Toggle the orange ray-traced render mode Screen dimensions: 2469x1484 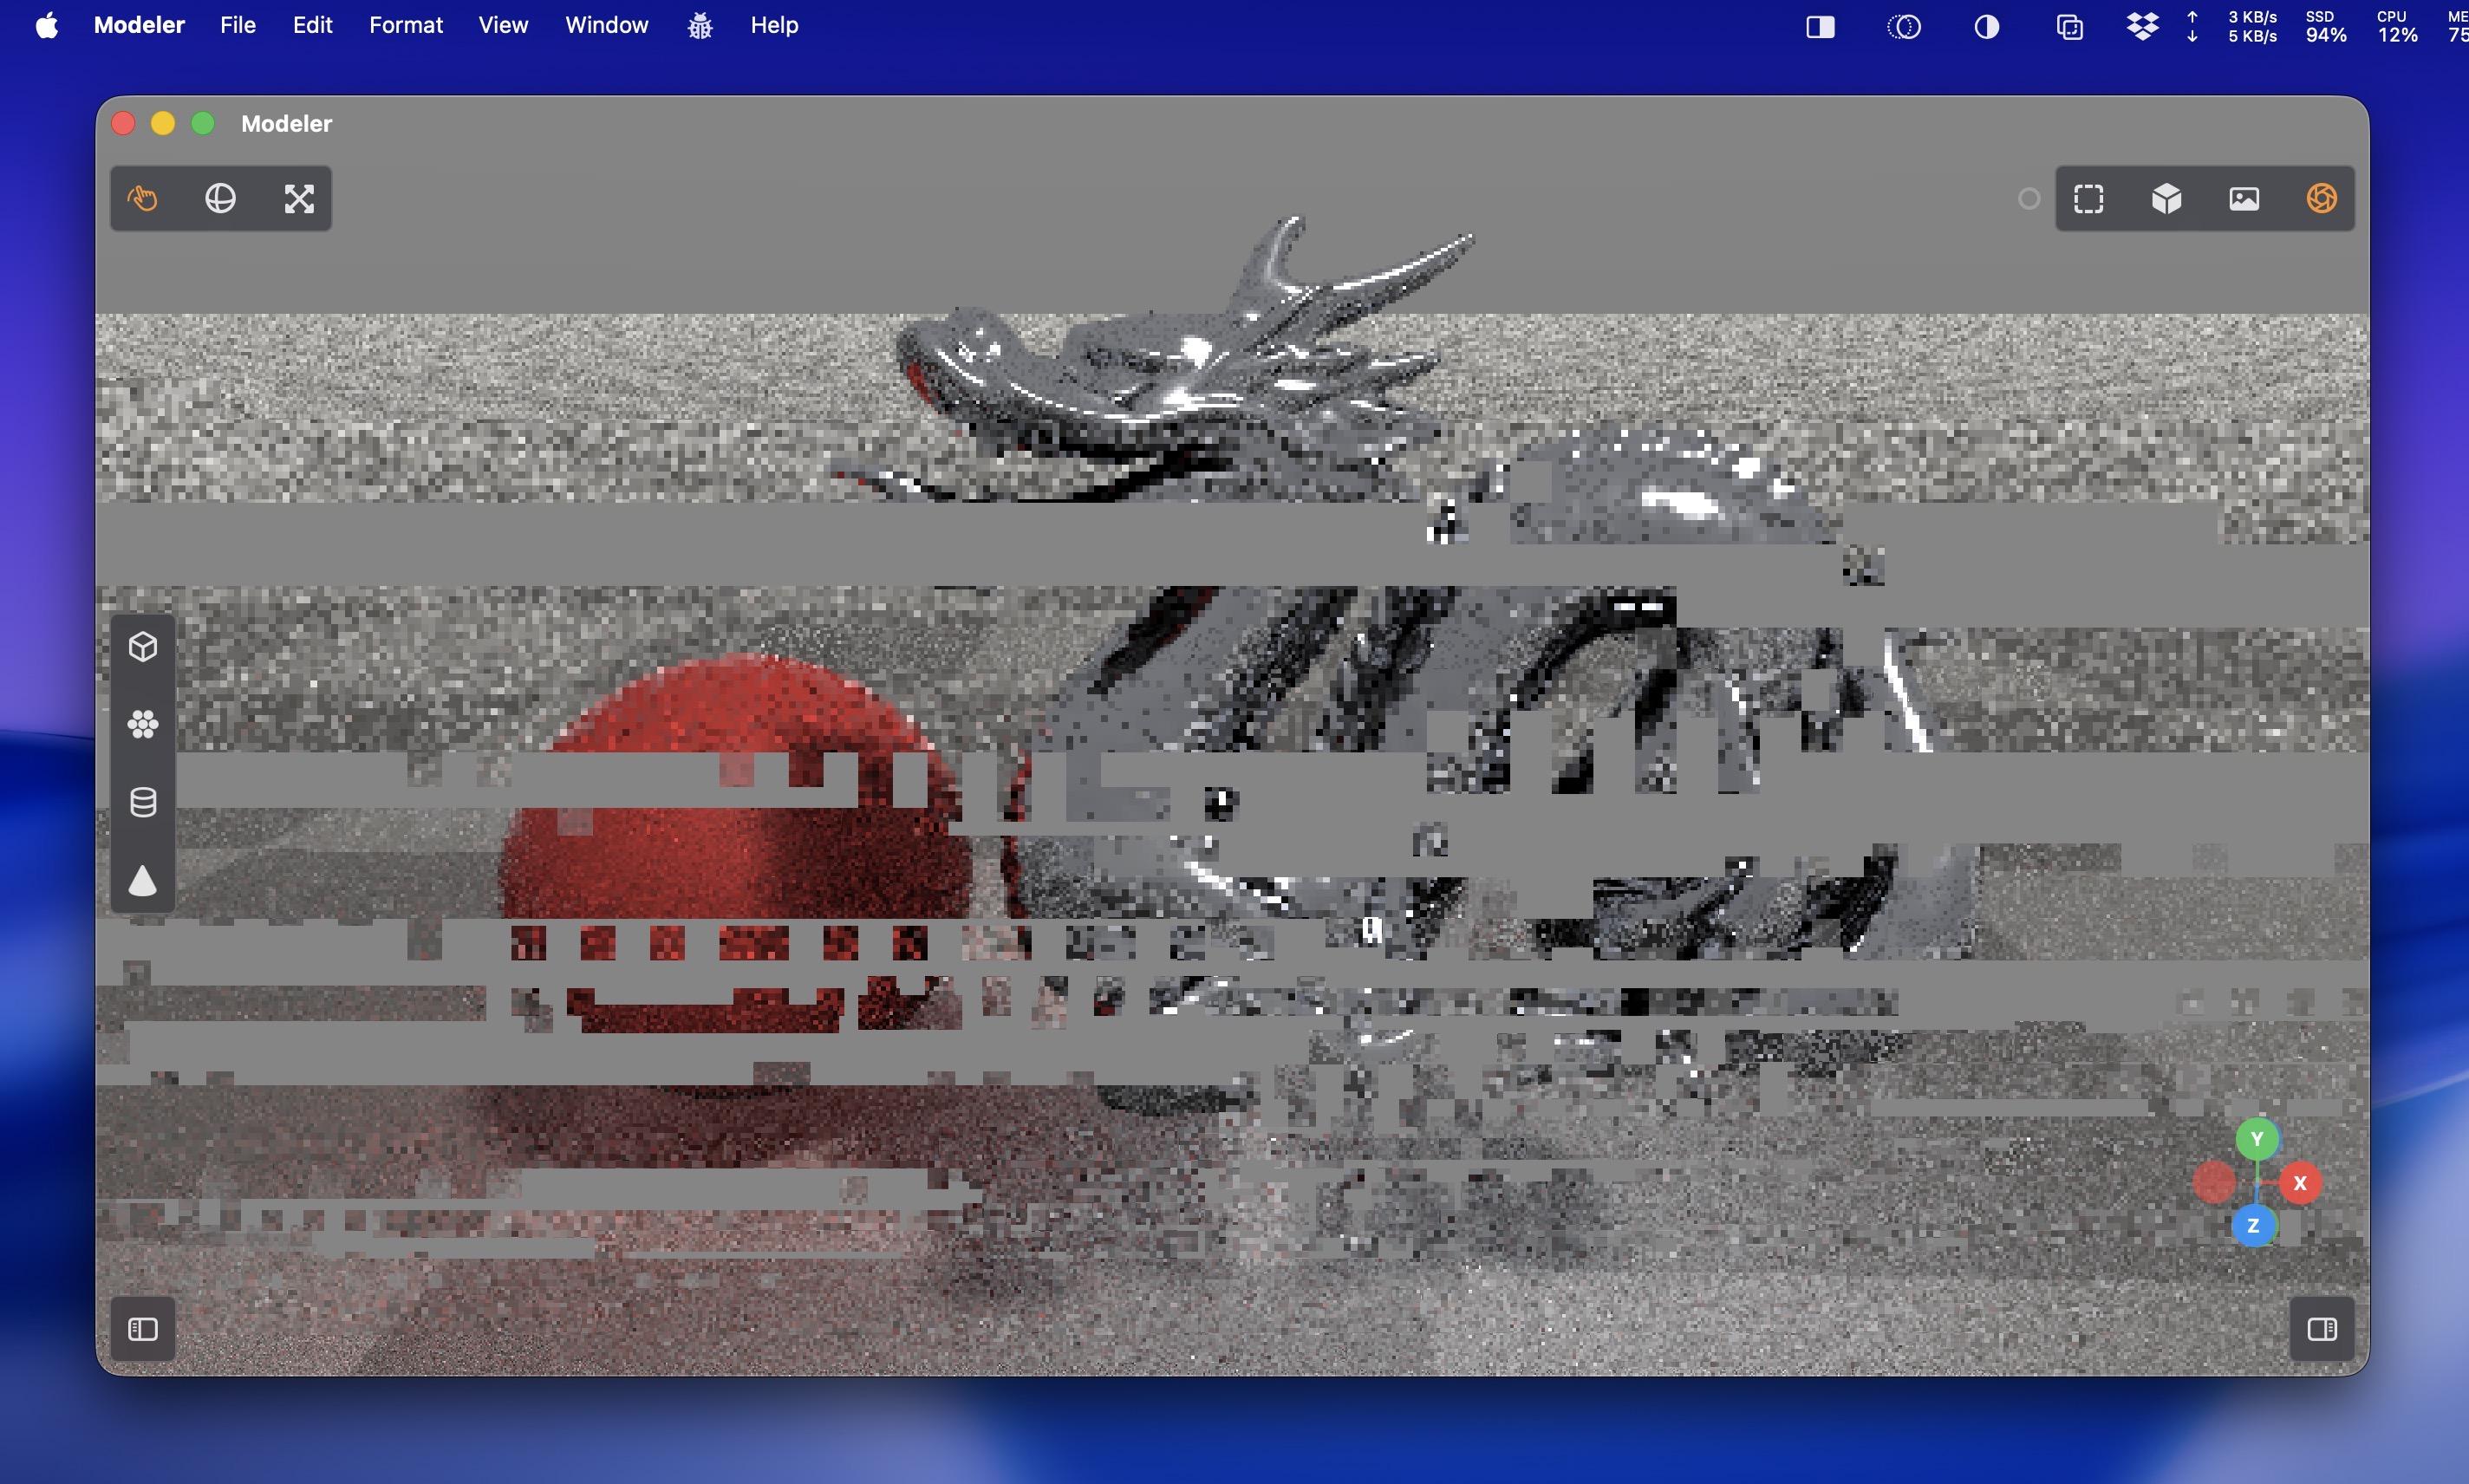(2322, 198)
